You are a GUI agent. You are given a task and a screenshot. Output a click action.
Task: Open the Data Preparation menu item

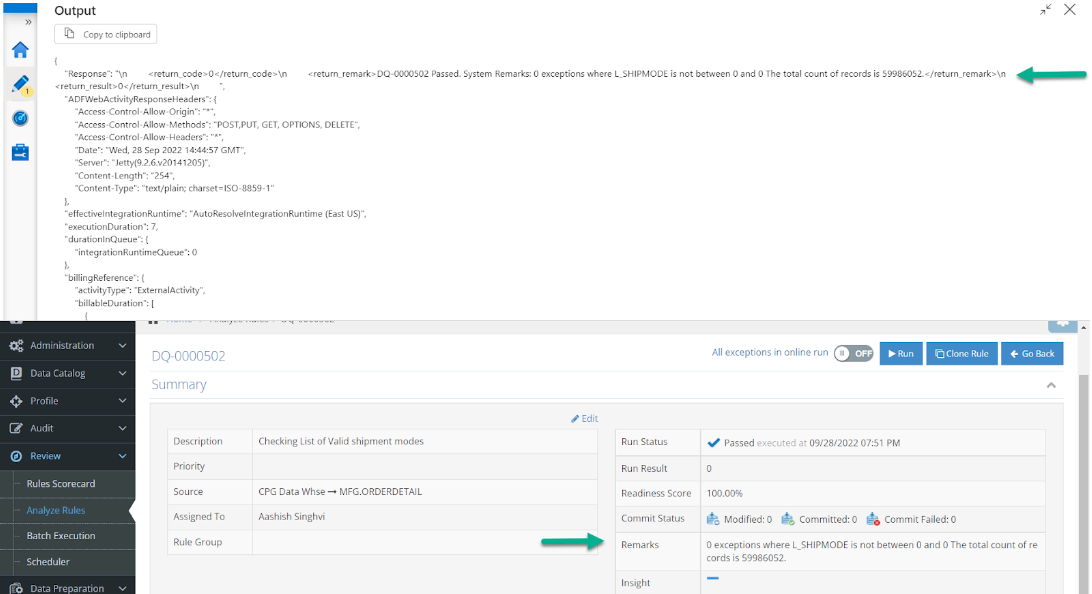[68, 588]
